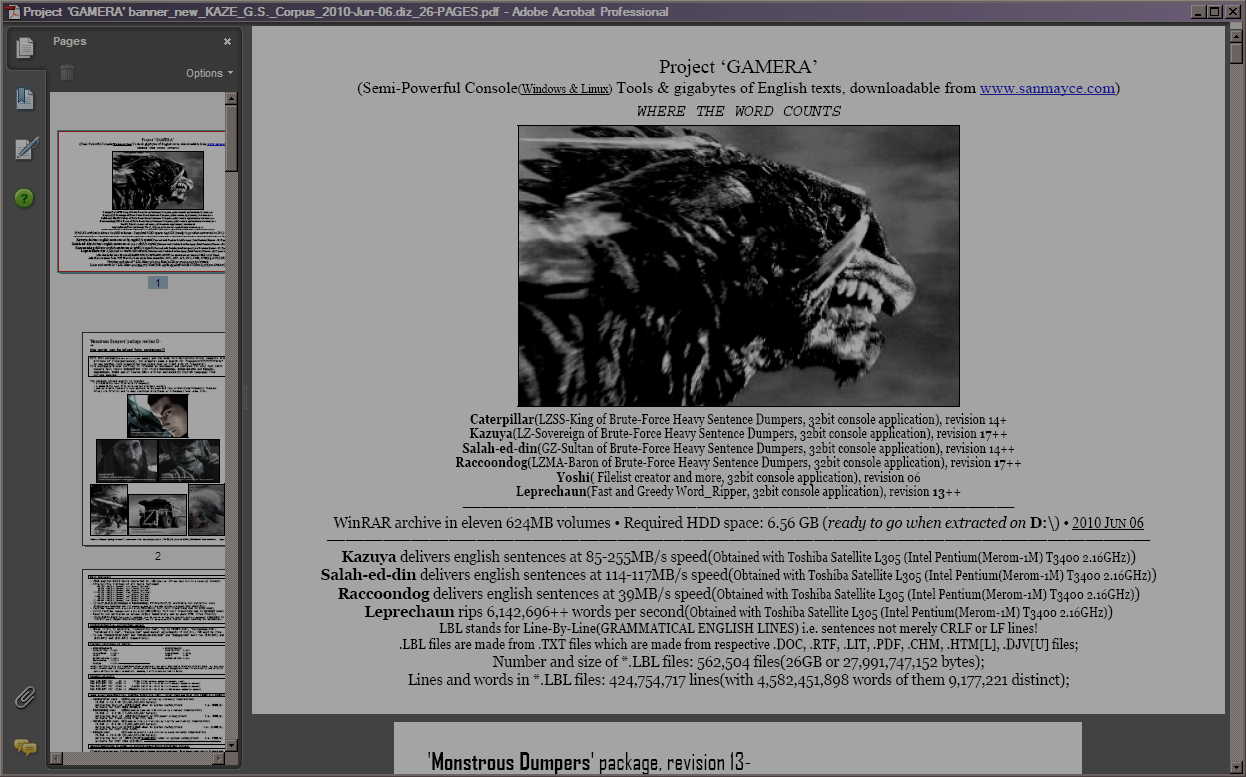The height and width of the screenshot is (777, 1246).
Task: Click the '2010 Jun 06' underlined date
Action: click(x=1108, y=523)
